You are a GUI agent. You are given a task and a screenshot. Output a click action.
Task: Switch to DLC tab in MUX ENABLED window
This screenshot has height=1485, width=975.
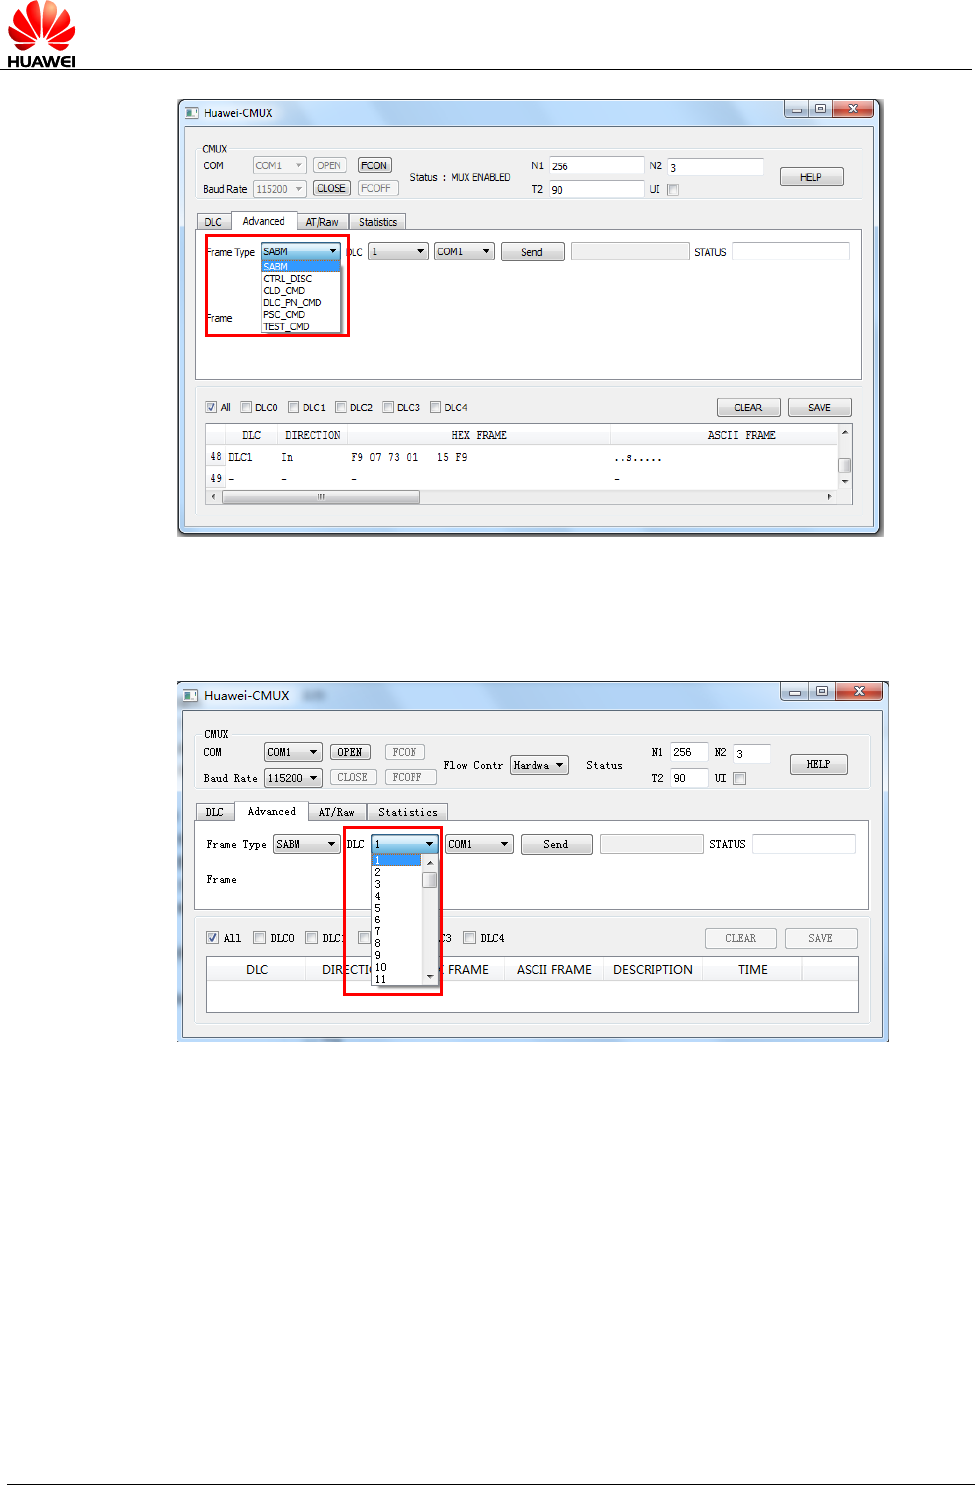click(x=213, y=222)
